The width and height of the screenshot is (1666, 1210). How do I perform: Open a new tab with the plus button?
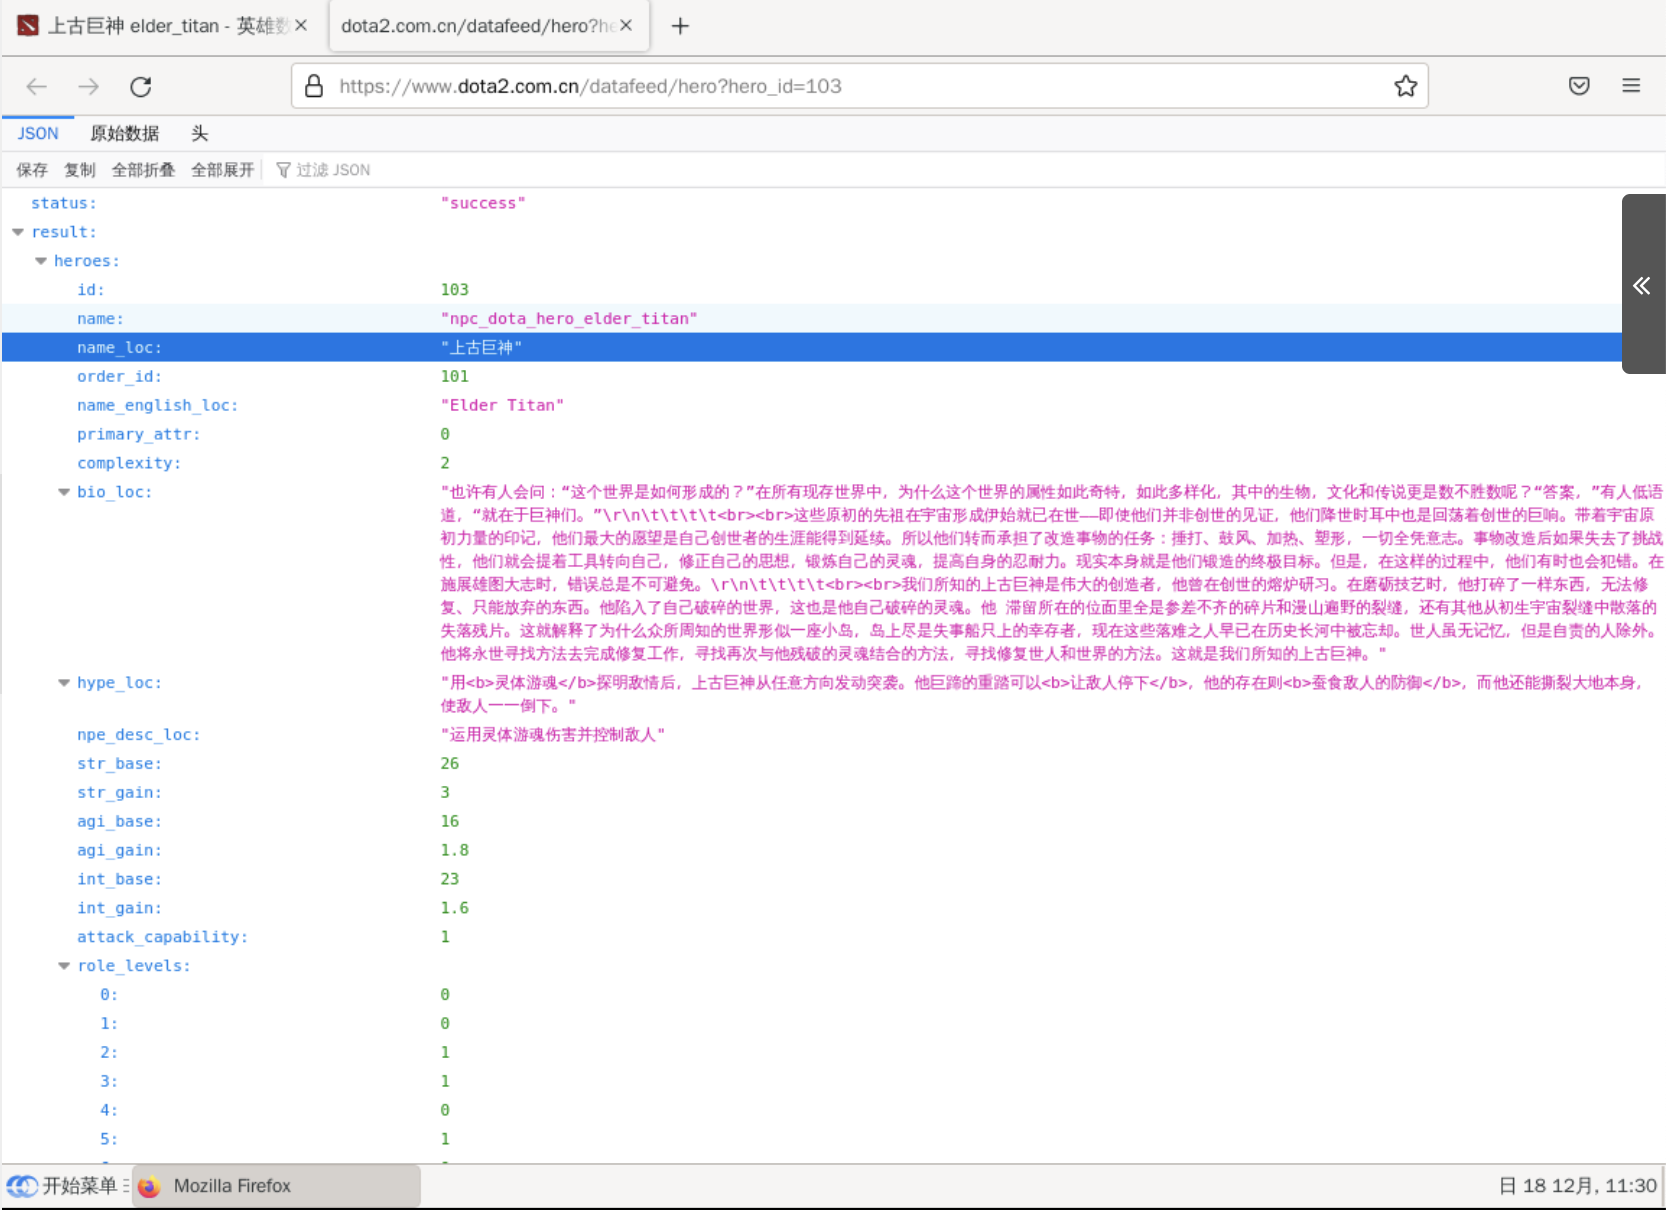coord(680,26)
